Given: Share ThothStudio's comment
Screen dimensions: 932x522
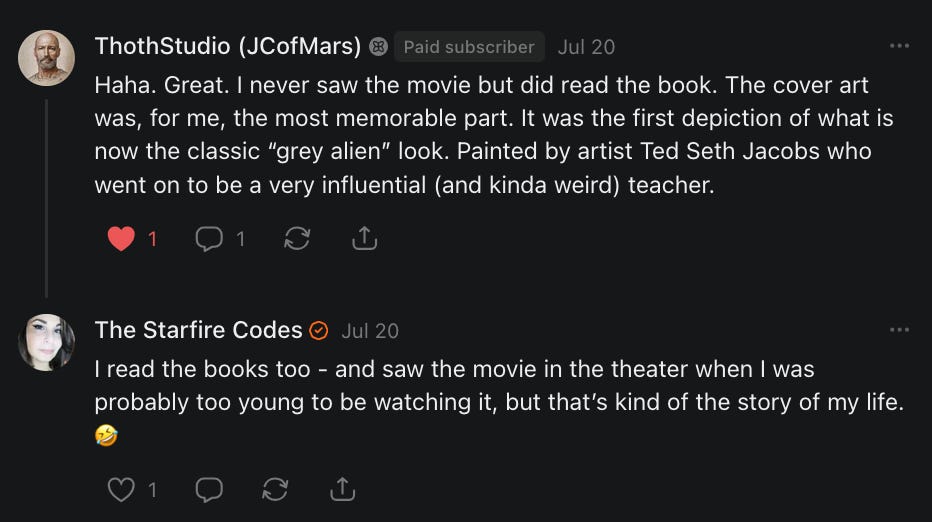Looking at the screenshot, I should coord(365,239).
